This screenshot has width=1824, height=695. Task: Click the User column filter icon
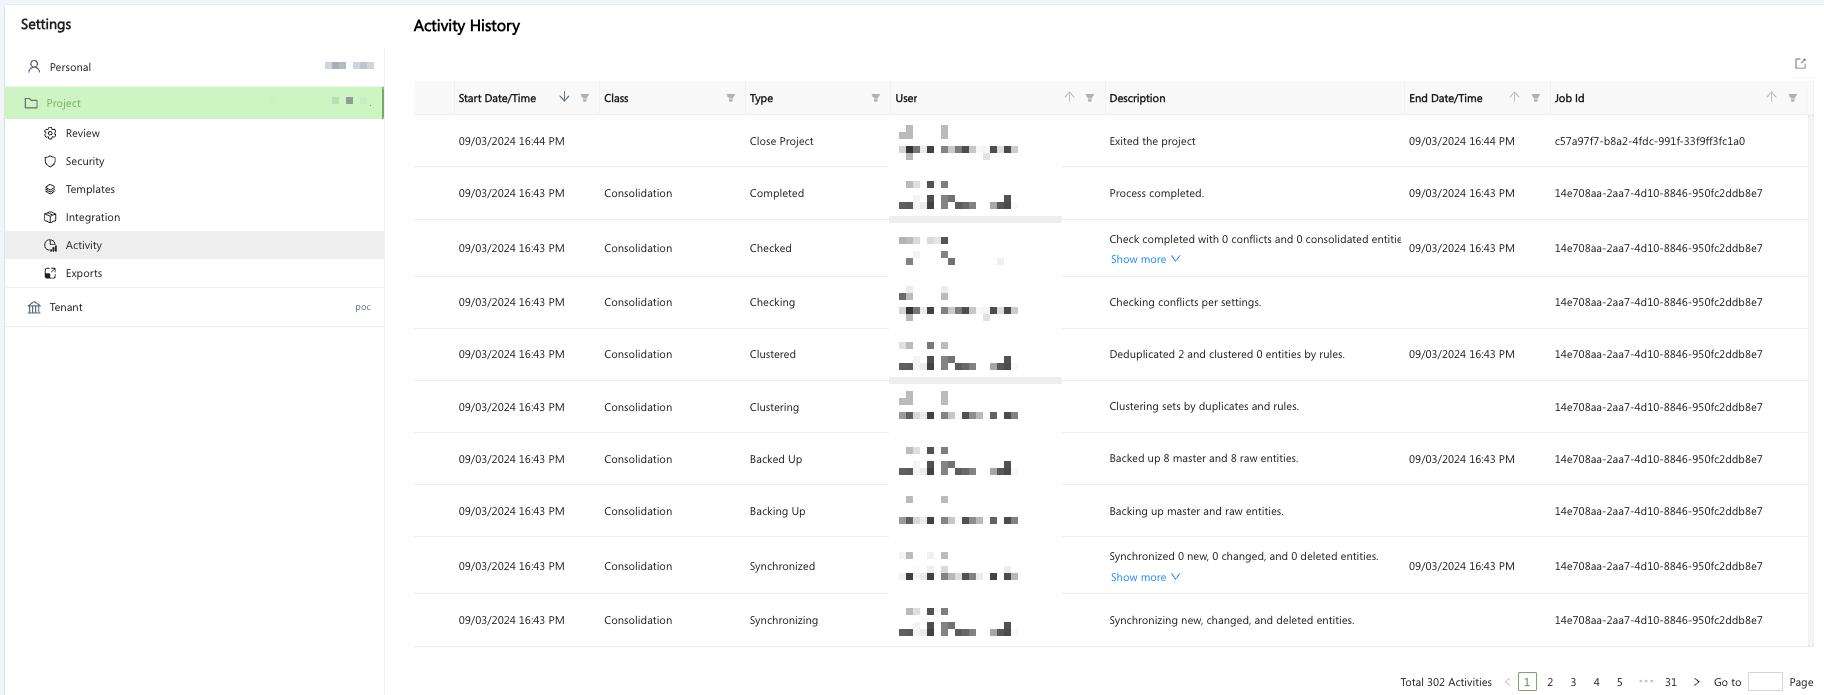pos(1089,98)
